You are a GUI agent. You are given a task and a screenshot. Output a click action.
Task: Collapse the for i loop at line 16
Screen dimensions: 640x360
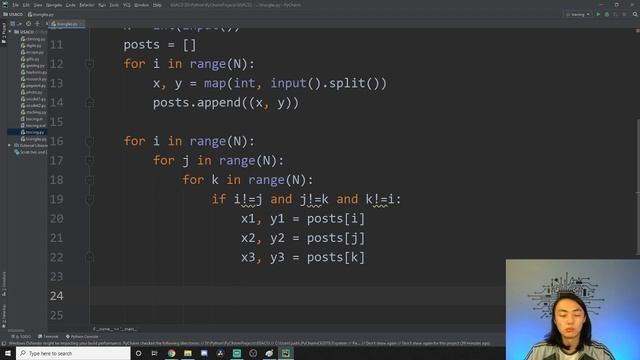pos(90,141)
